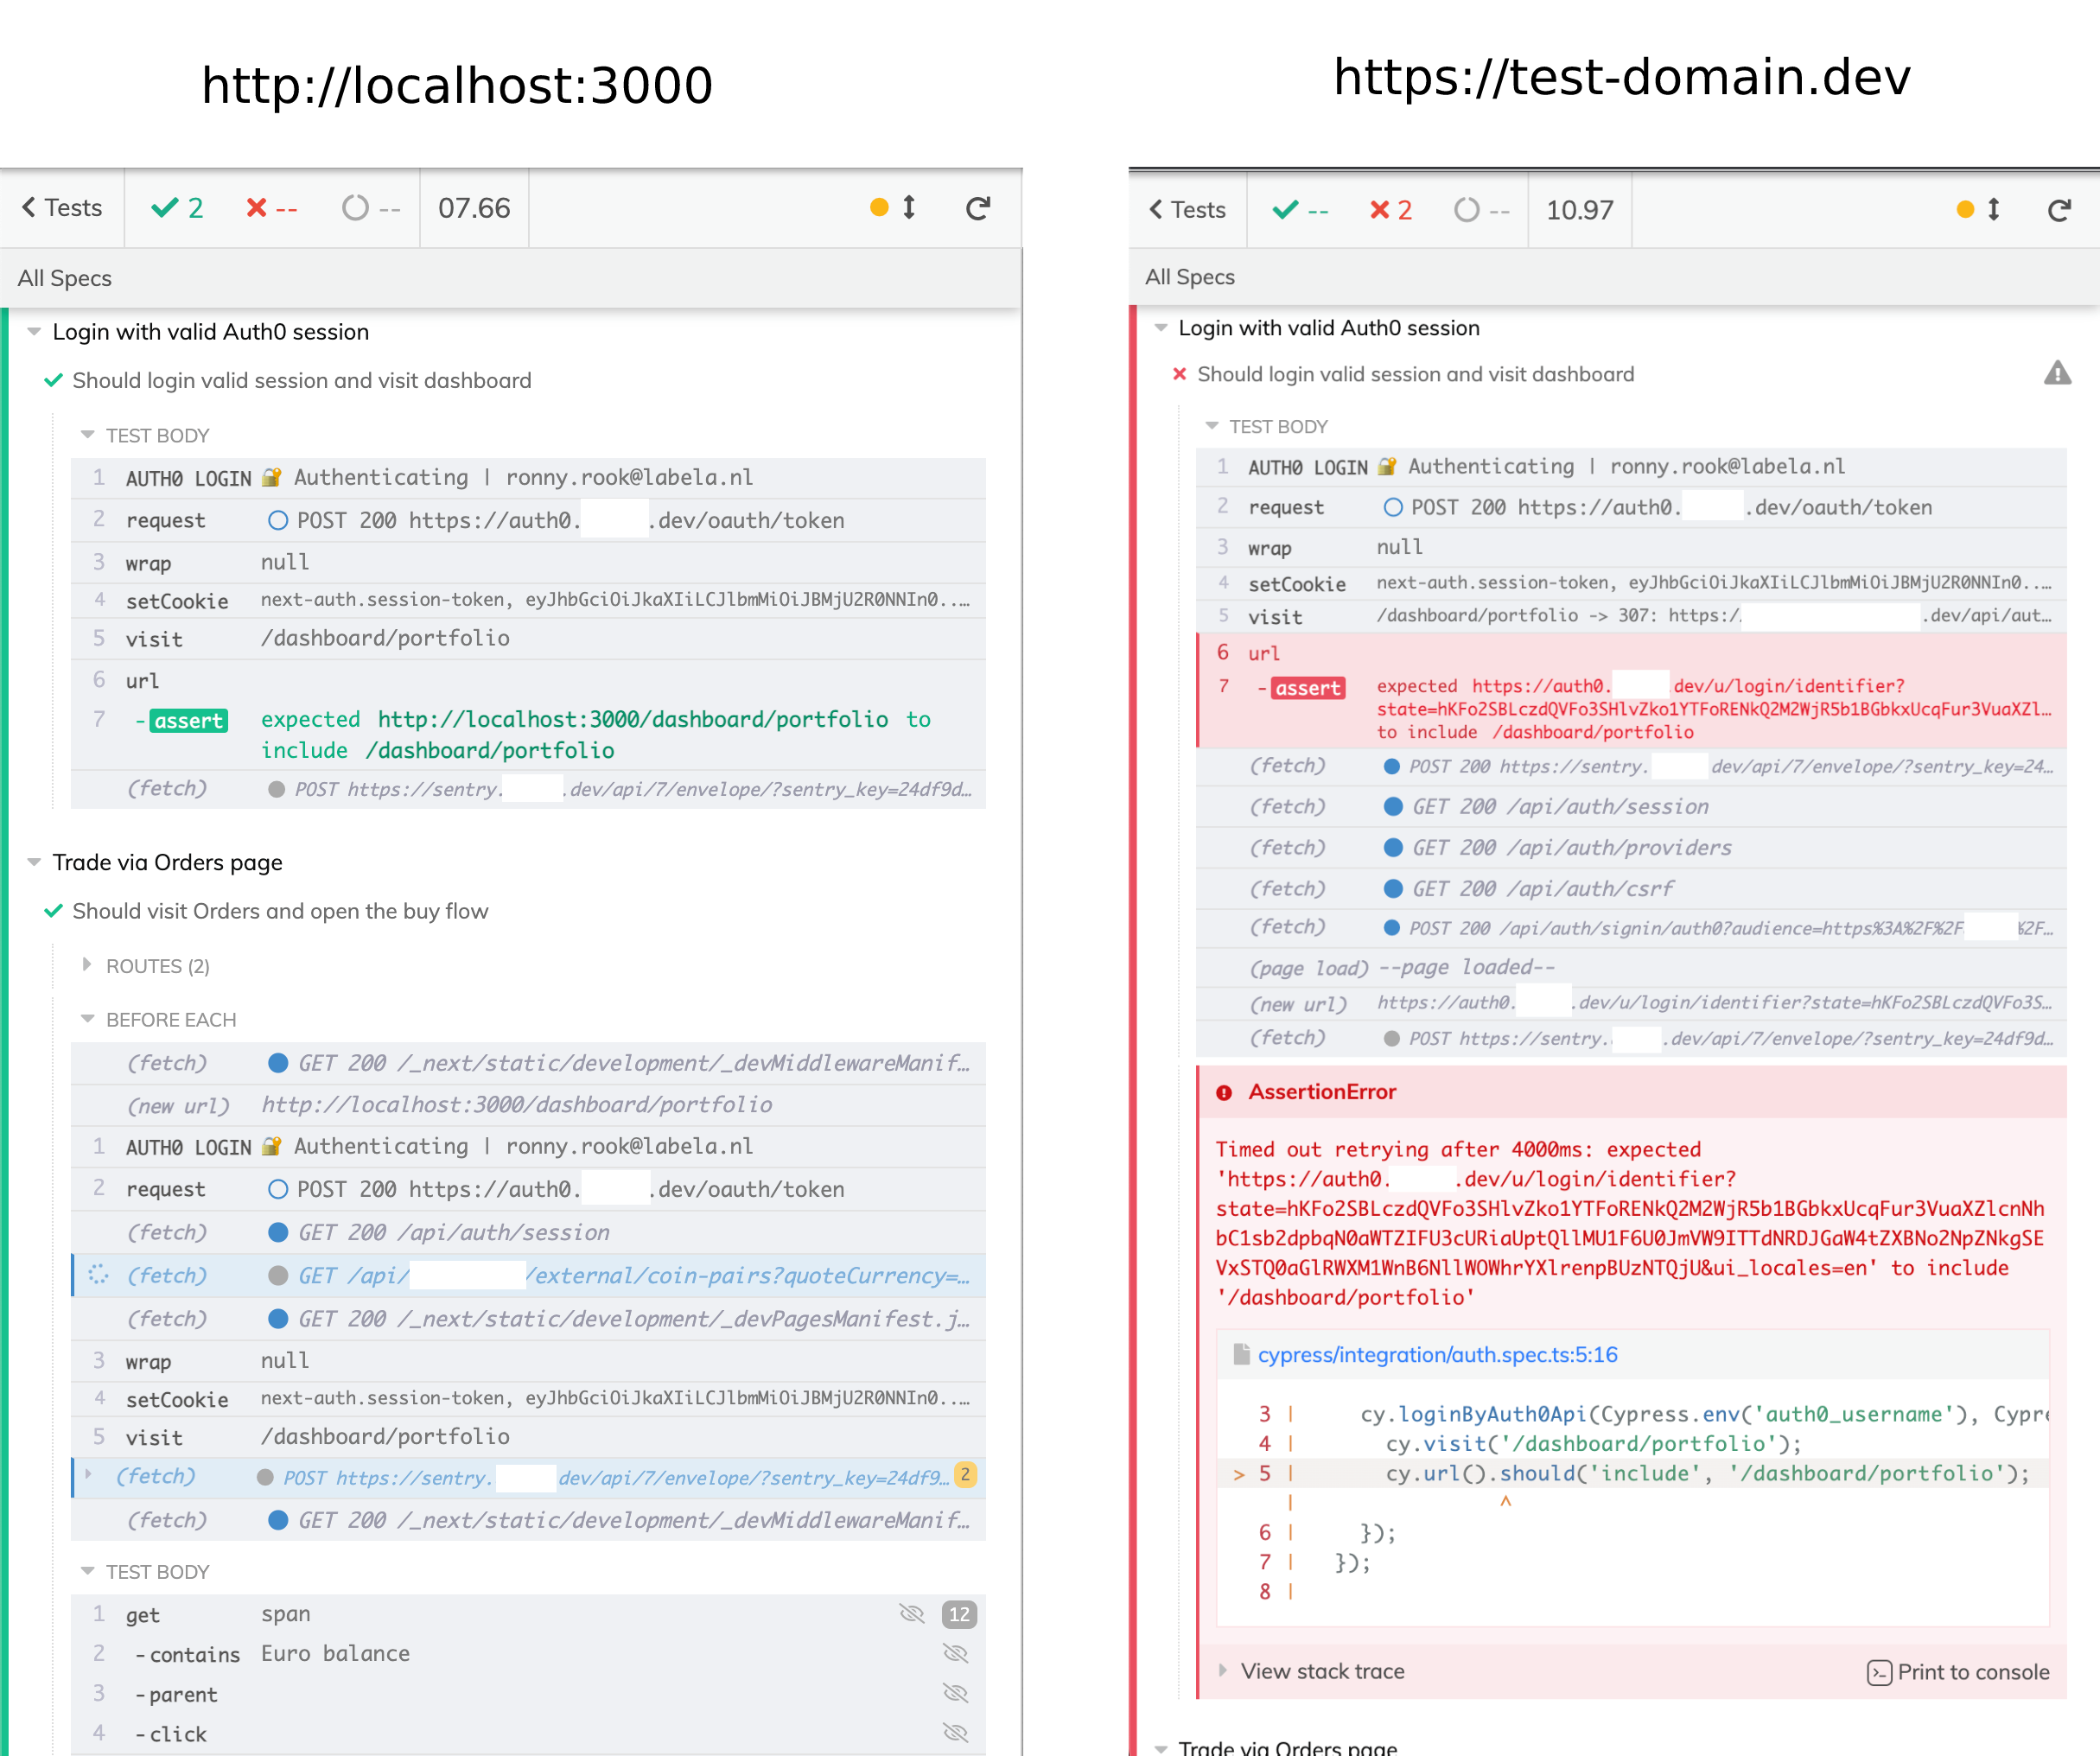
Task: Rerun all tests in the test-domain runner
Action: 2059,210
